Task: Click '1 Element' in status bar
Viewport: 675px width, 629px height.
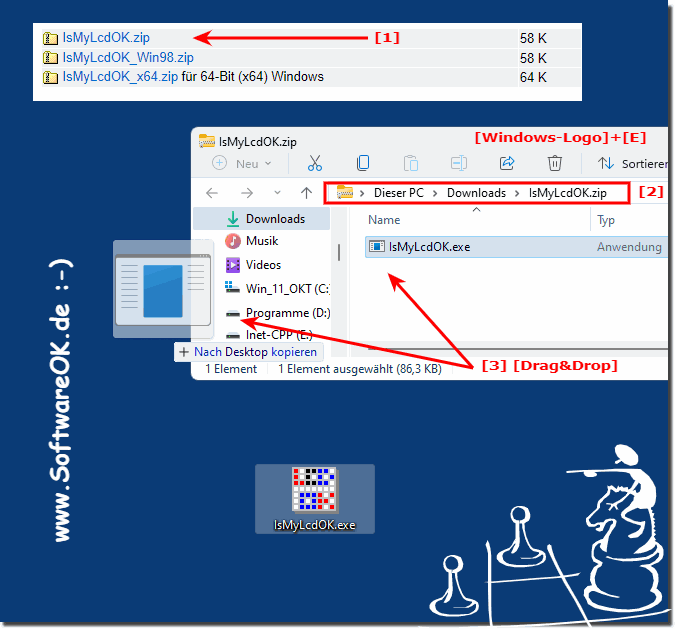Action: [x=231, y=369]
